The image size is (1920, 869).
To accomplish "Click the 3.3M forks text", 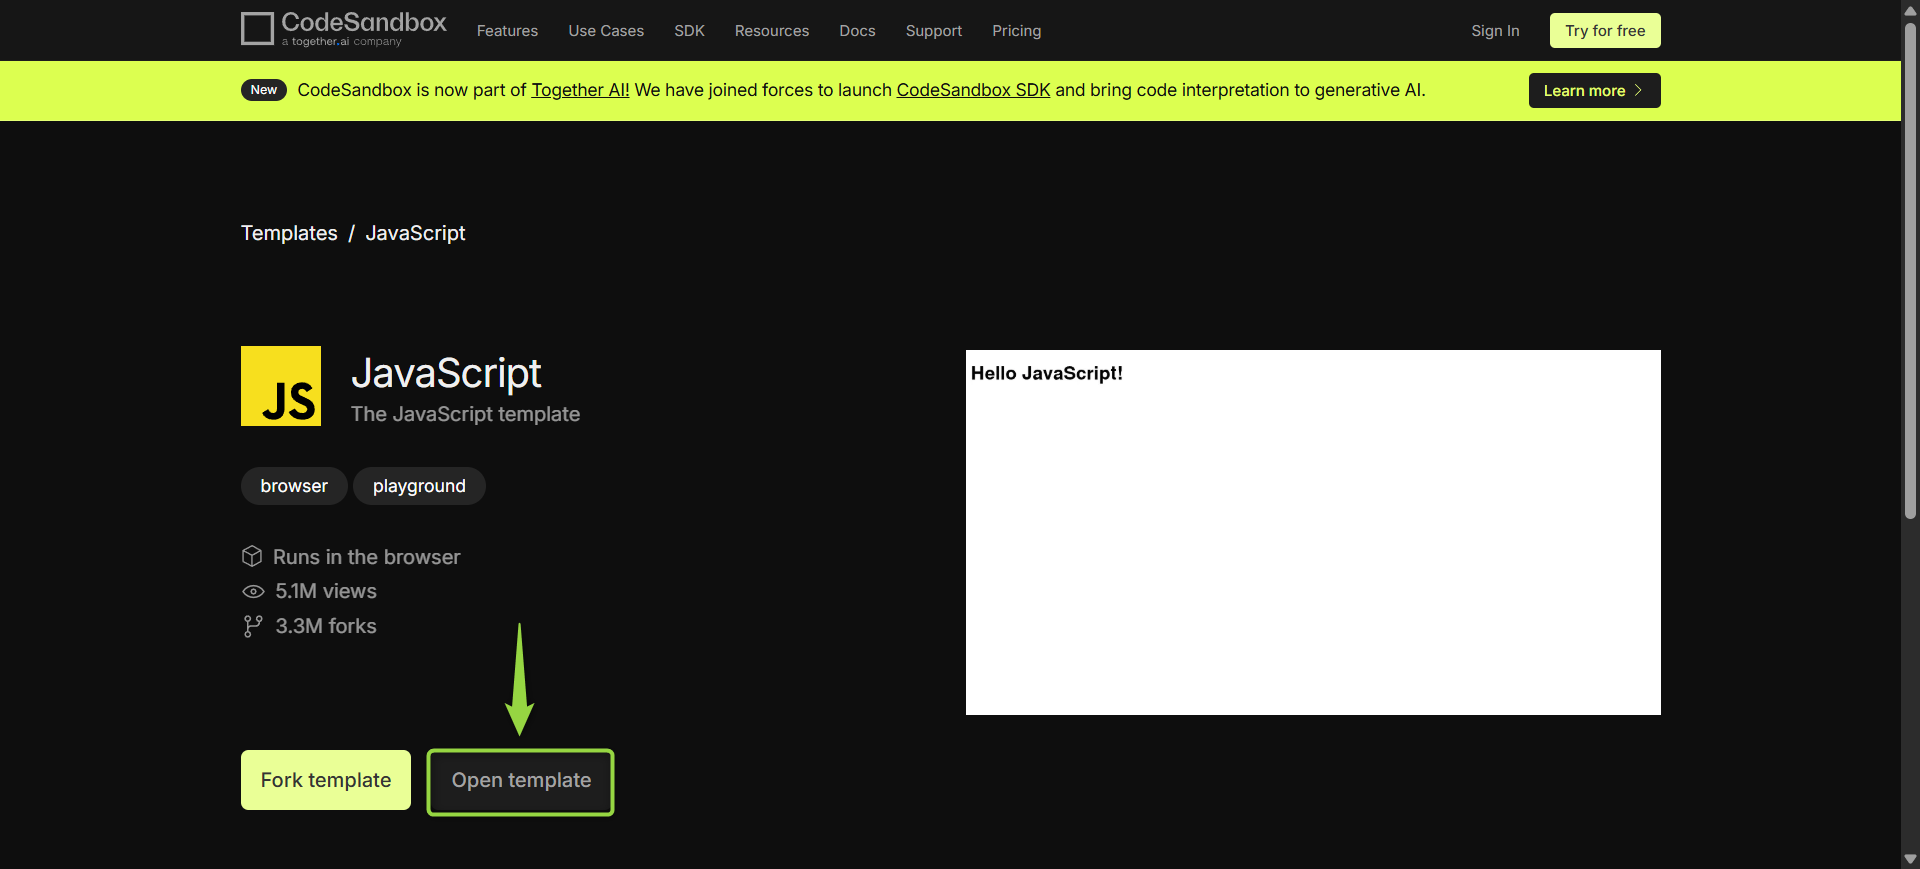I will click(x=326, y=626).
